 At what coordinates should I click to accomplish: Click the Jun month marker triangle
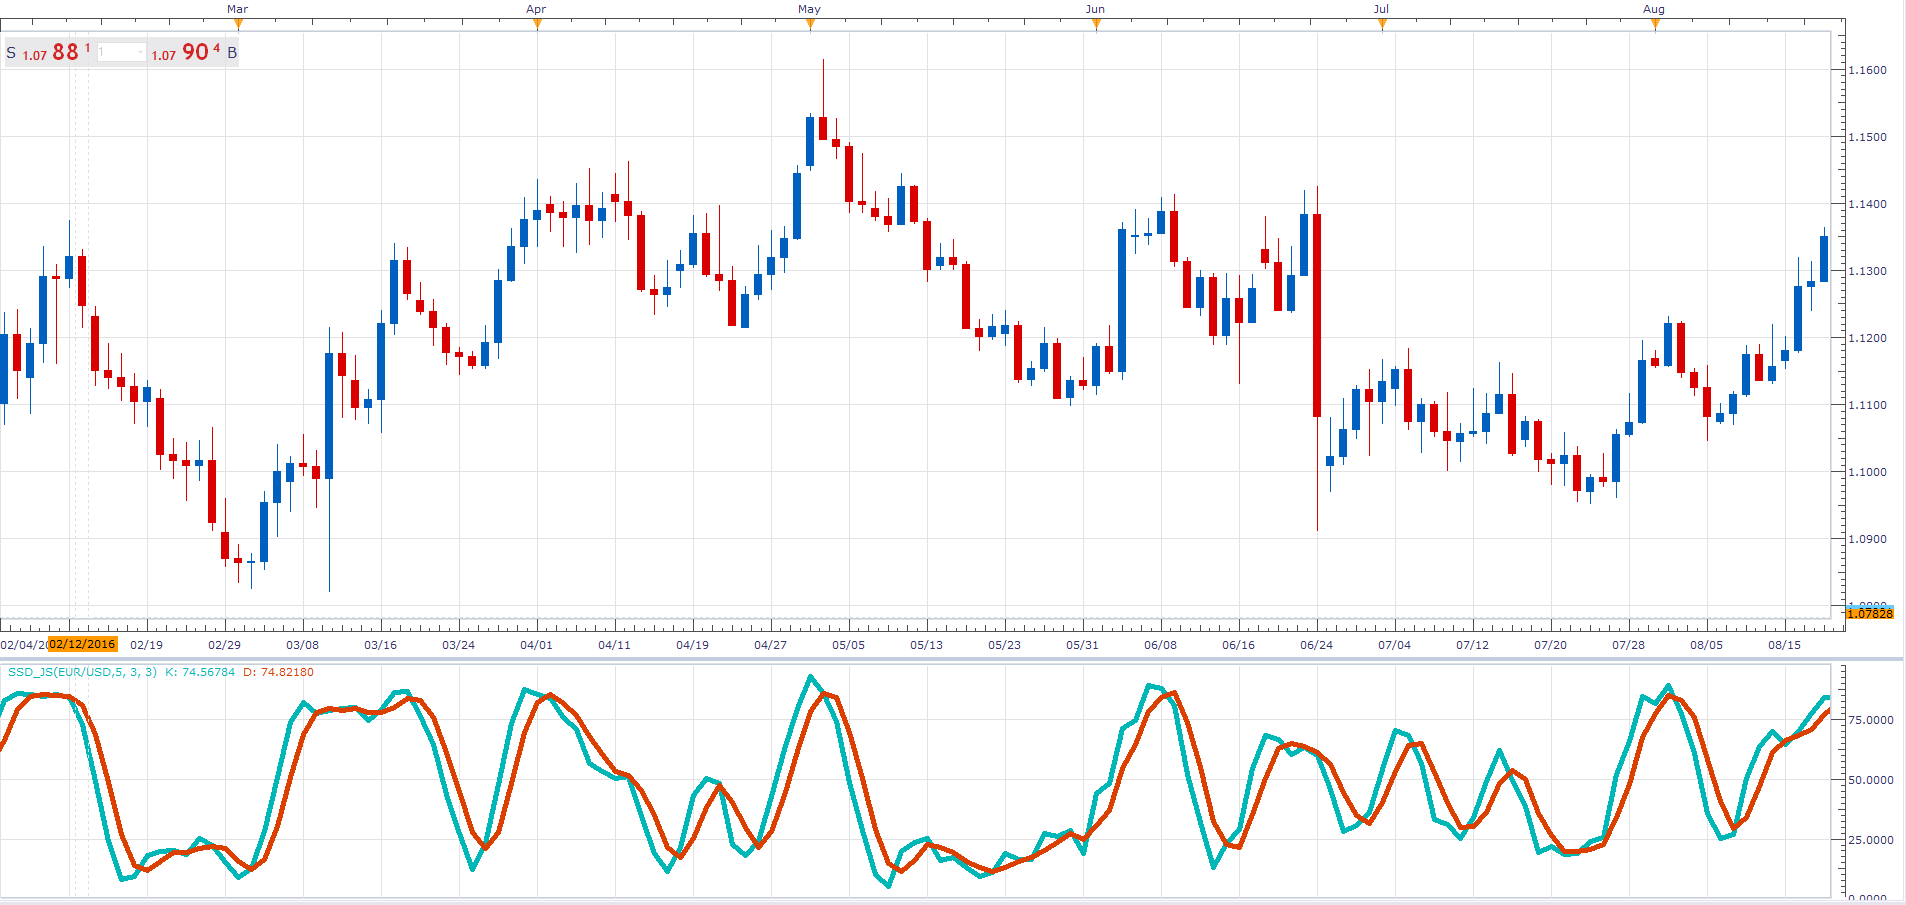pos(1096,24)
